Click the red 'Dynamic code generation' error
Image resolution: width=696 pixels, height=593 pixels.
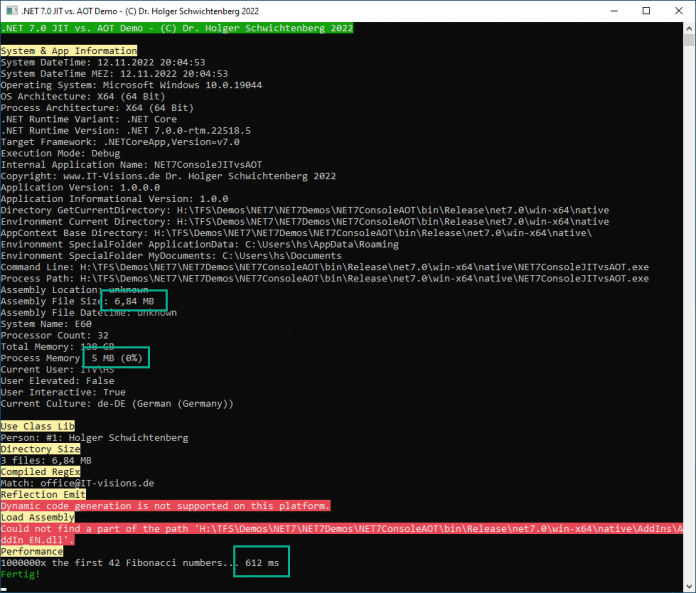[166, 506]
